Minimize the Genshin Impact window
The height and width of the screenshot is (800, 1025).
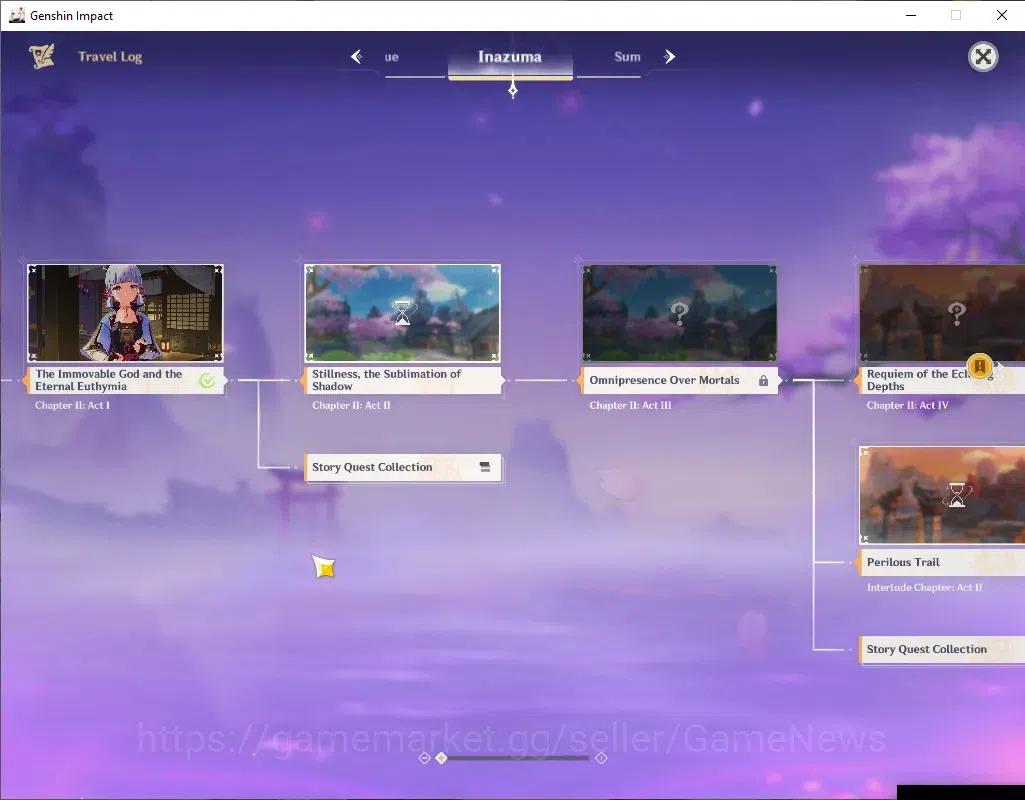(x=911, y=15)
